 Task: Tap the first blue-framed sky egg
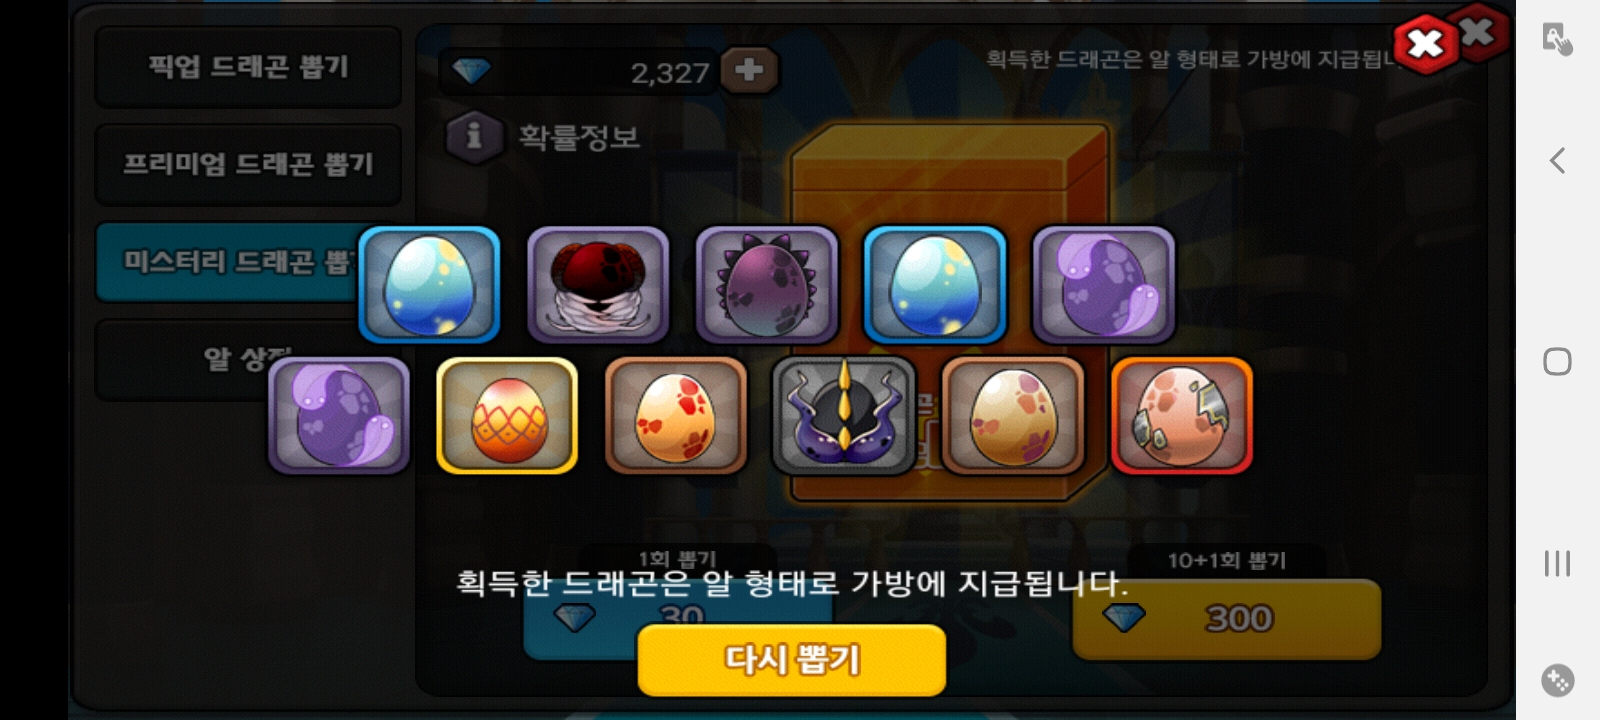[x=429, y=285]
